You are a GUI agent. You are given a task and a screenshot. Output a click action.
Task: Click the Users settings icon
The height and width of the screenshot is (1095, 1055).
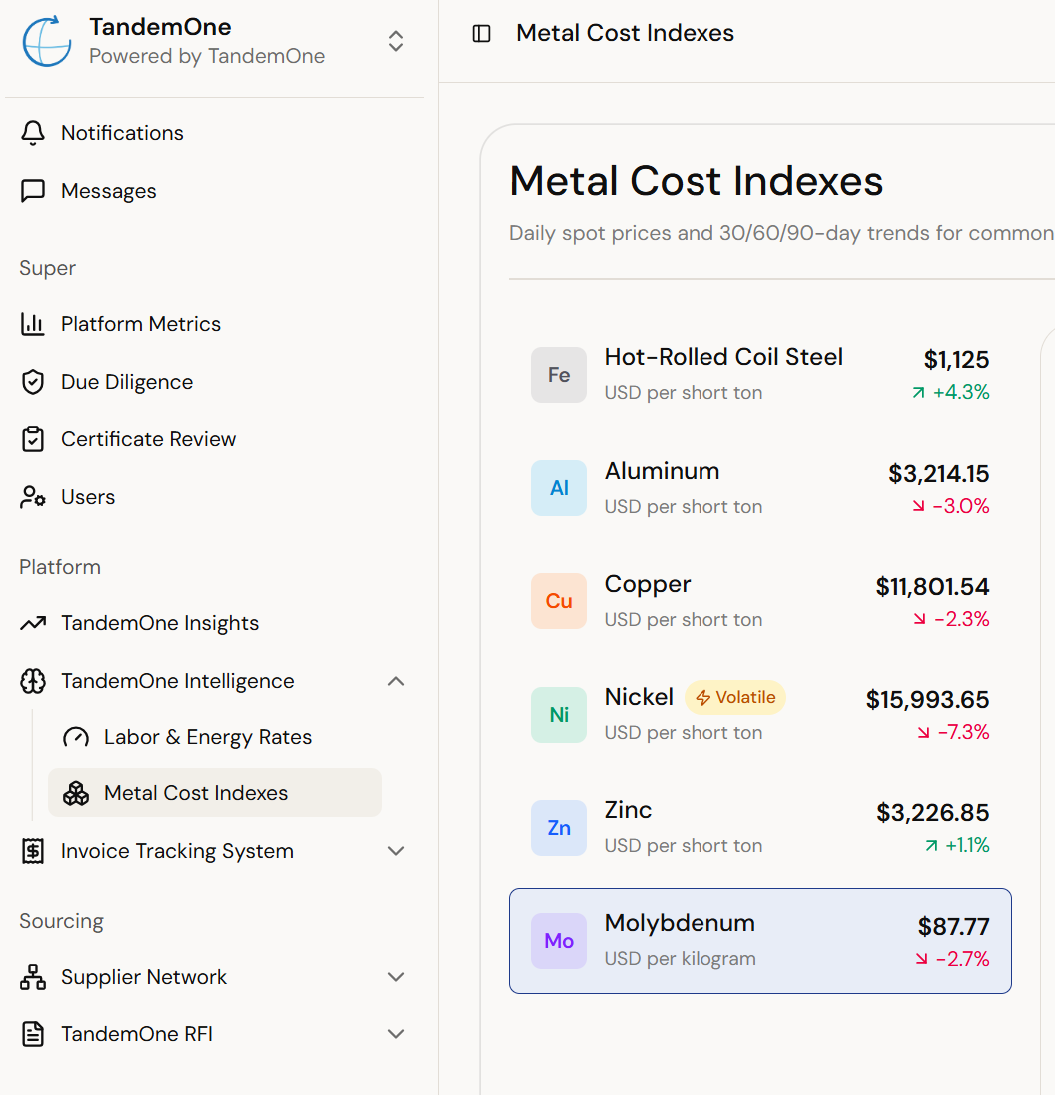[x=33, y=497]
